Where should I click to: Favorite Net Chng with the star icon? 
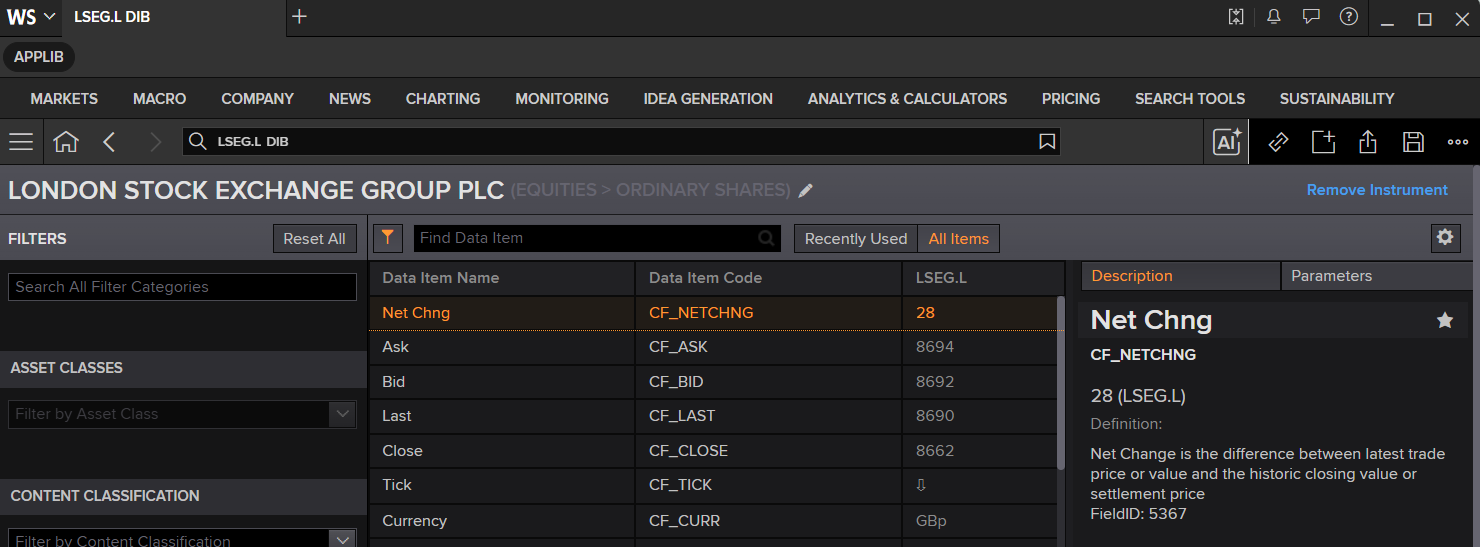1445,320
